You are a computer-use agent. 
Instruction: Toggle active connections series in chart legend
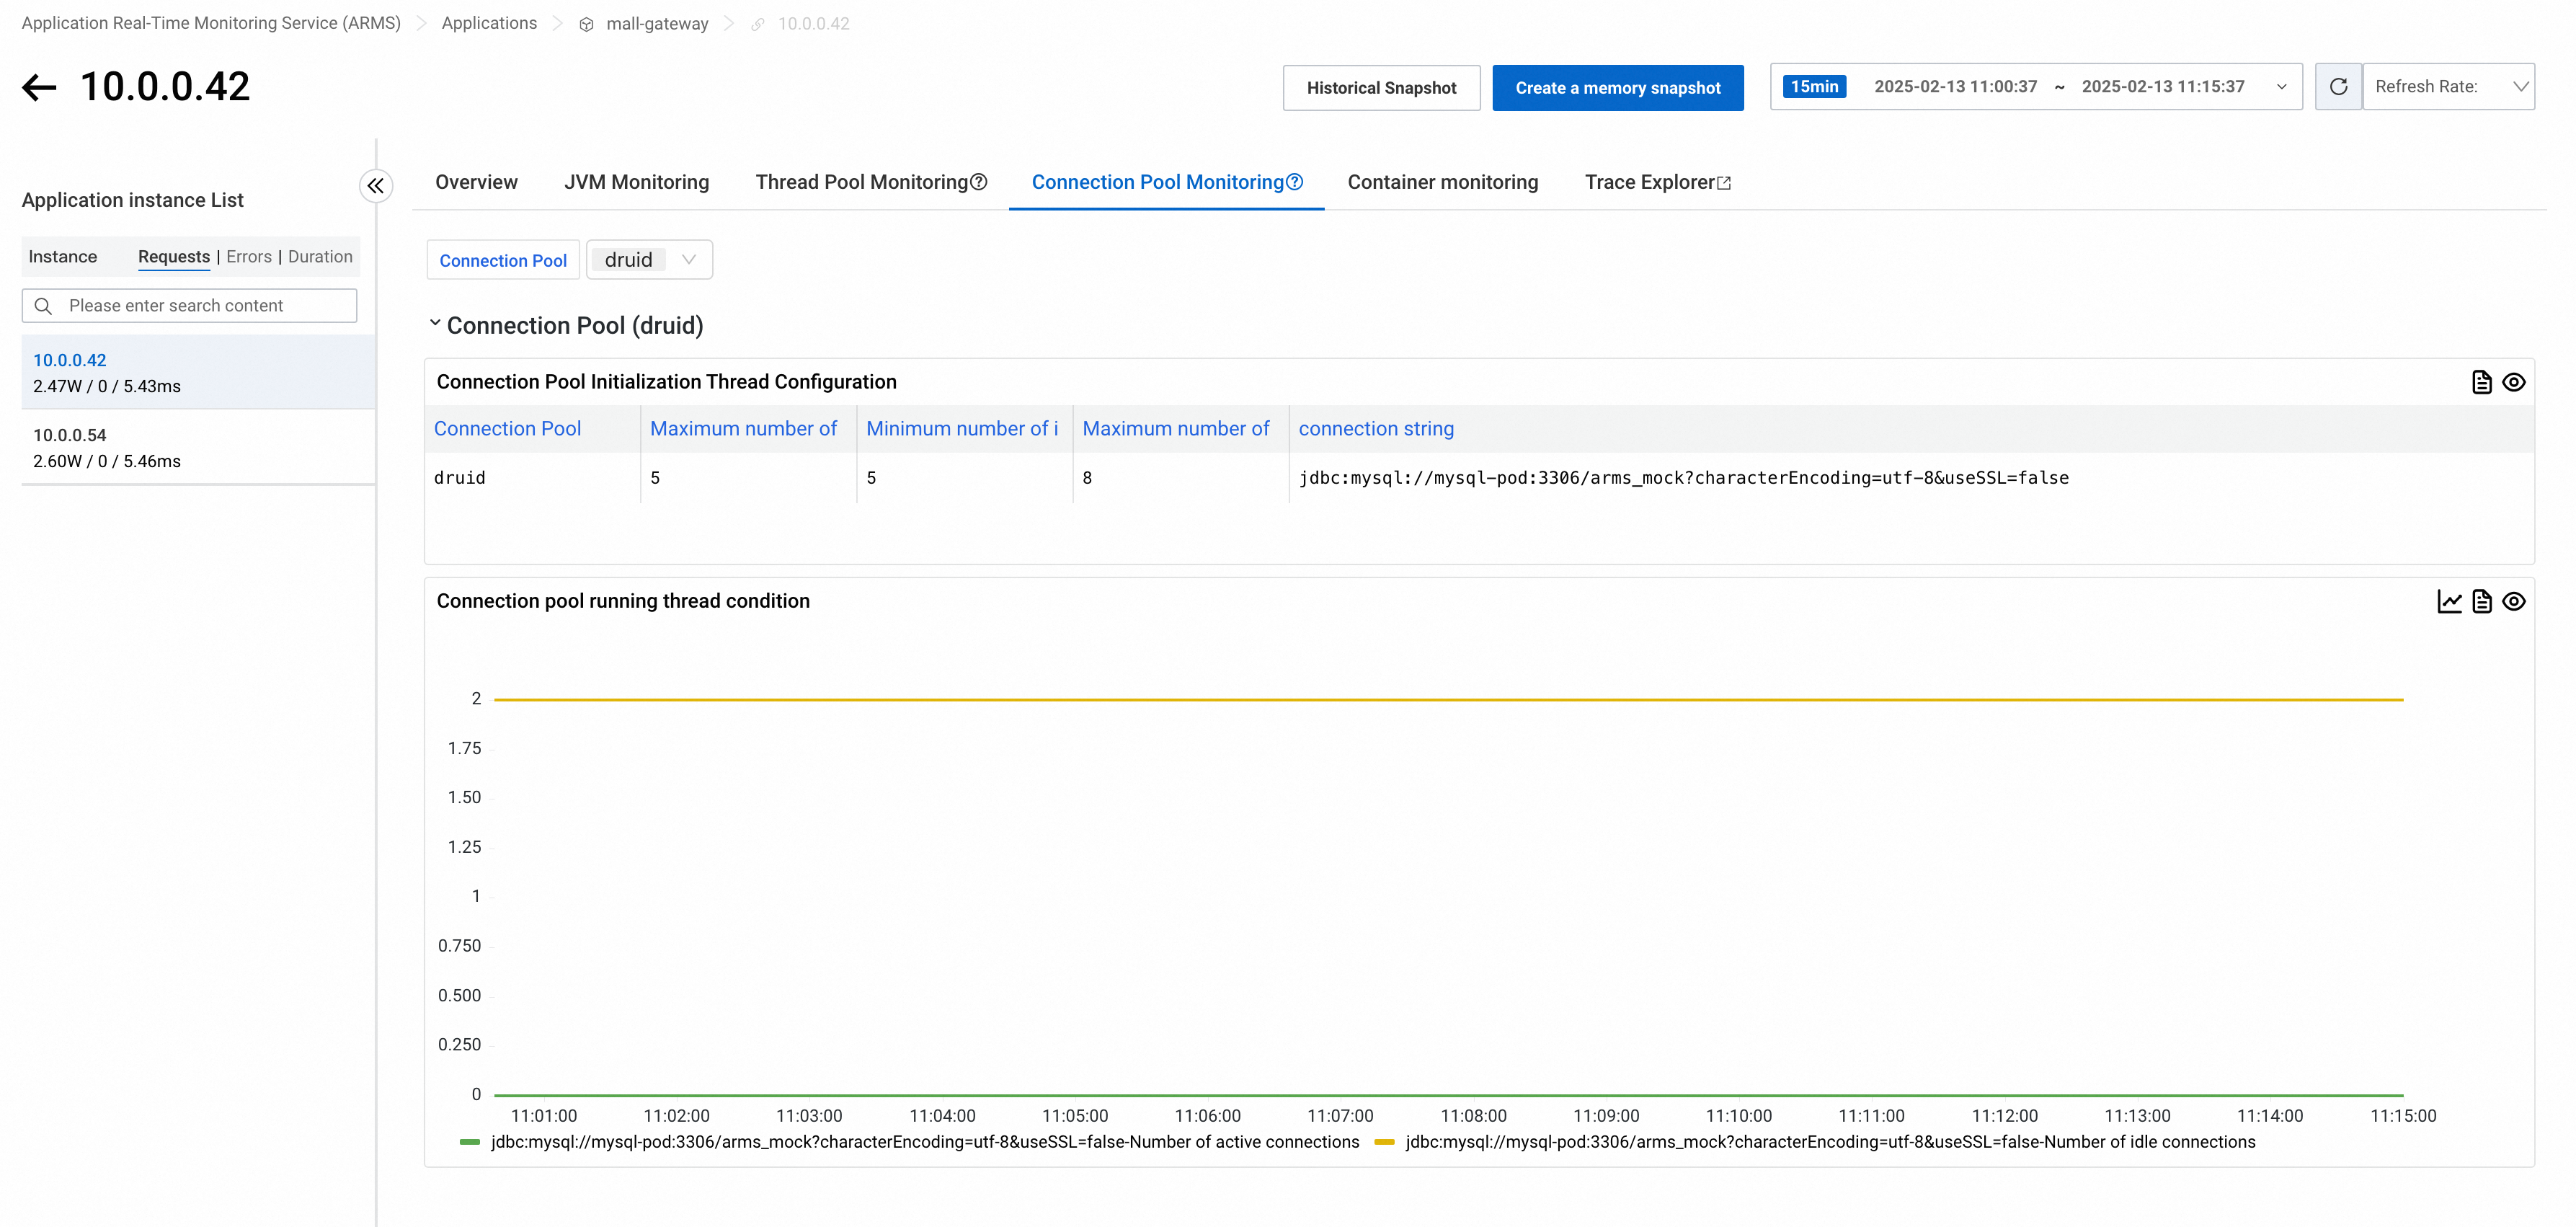[924, 1142]
